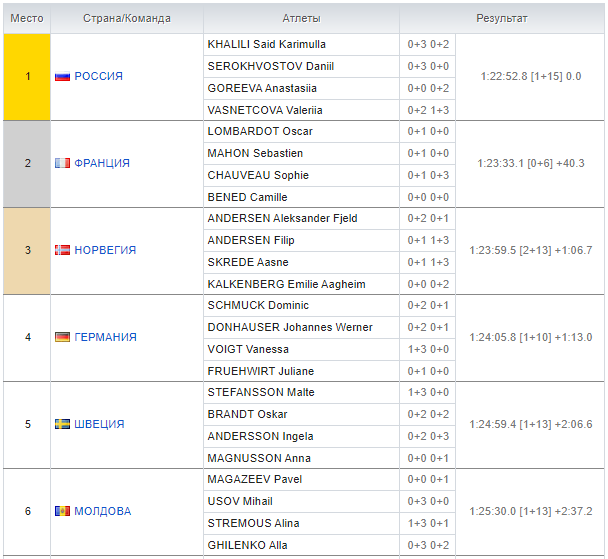
Task: Click the German flag icon
Action: (x=62, y=338)
